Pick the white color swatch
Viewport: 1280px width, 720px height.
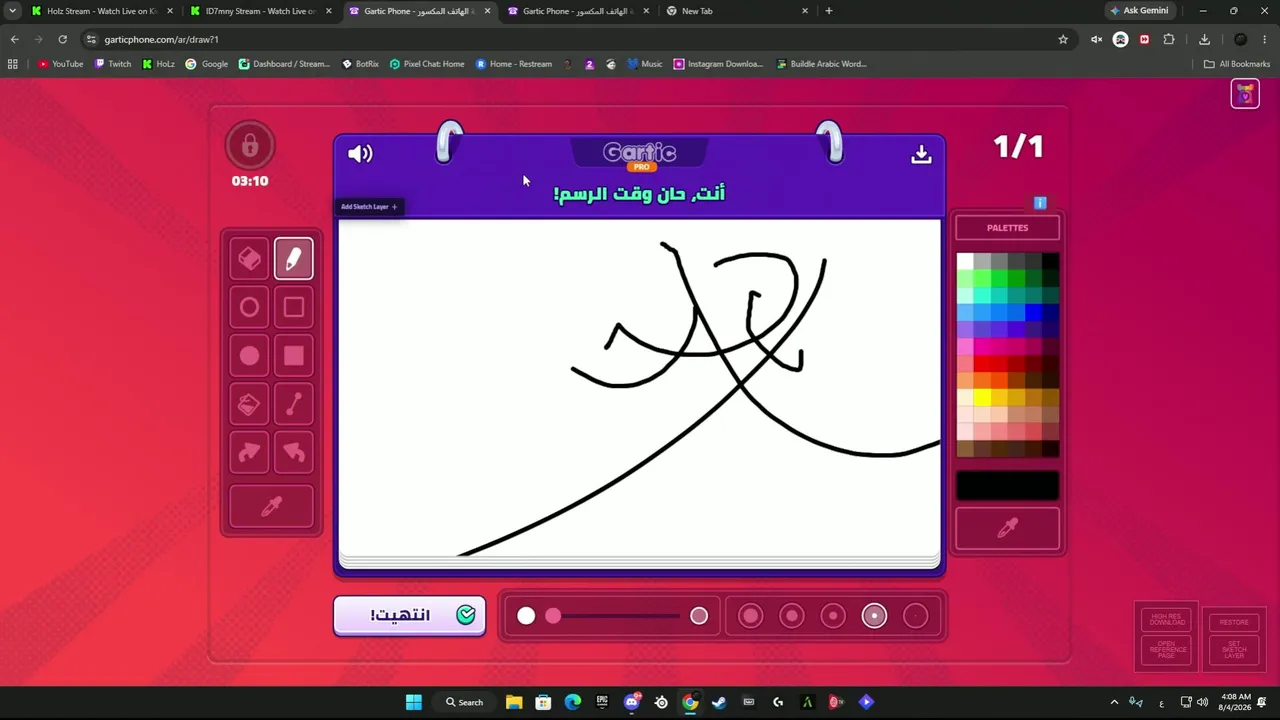pos(965,261)
